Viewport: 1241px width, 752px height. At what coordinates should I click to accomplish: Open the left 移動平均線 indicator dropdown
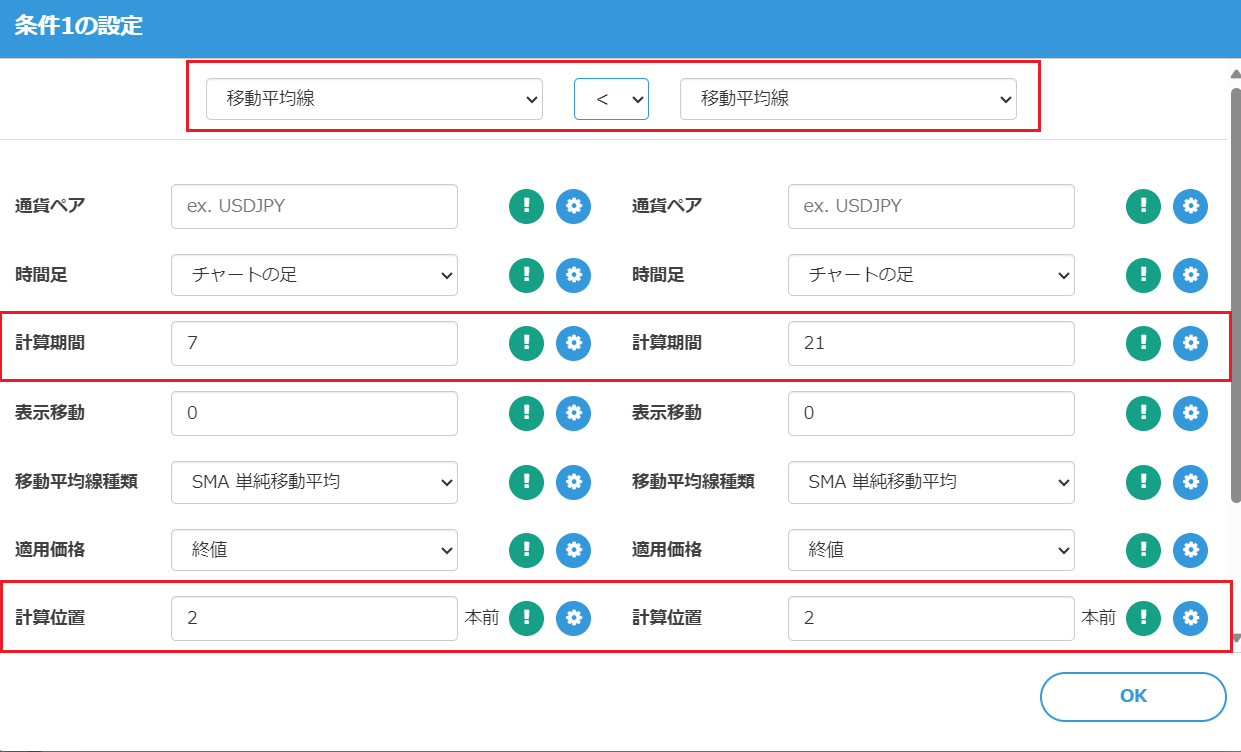coord(374,99)
